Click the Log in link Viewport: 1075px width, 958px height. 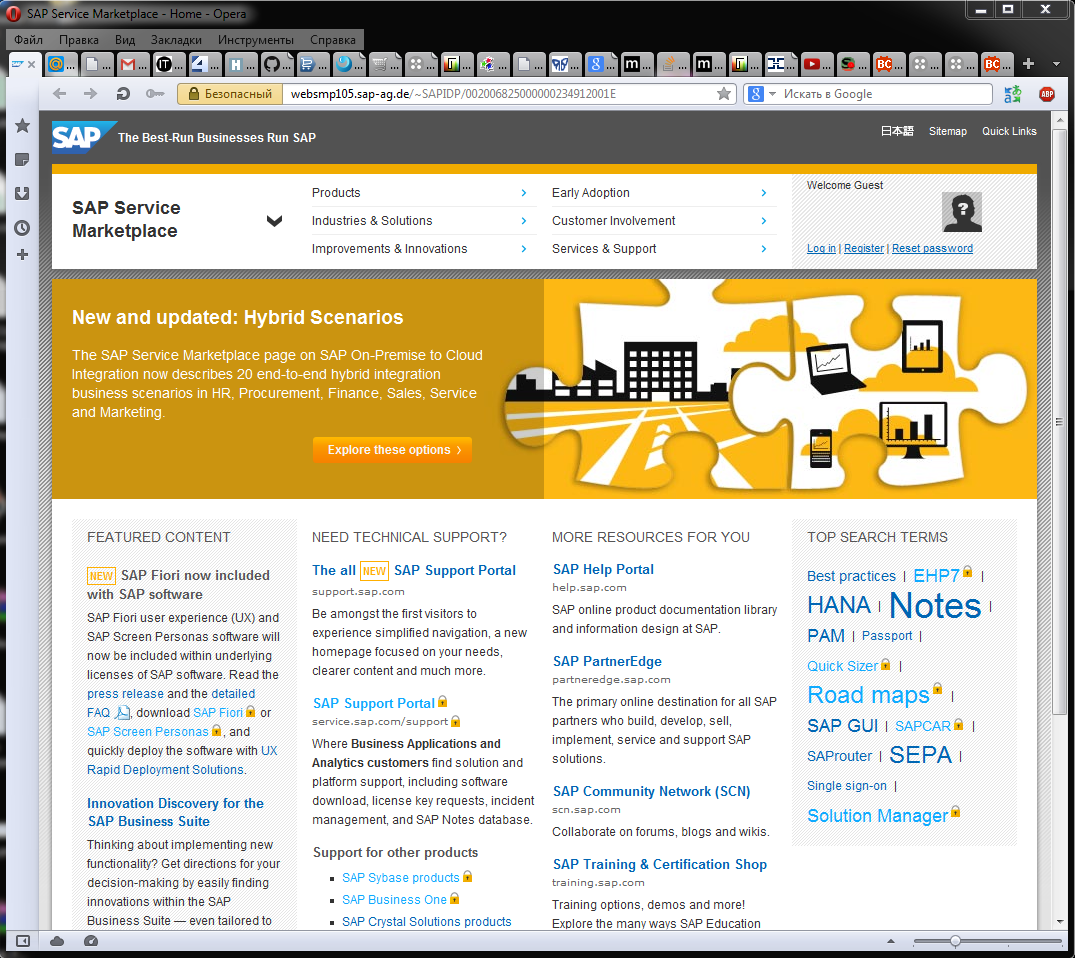821,248
